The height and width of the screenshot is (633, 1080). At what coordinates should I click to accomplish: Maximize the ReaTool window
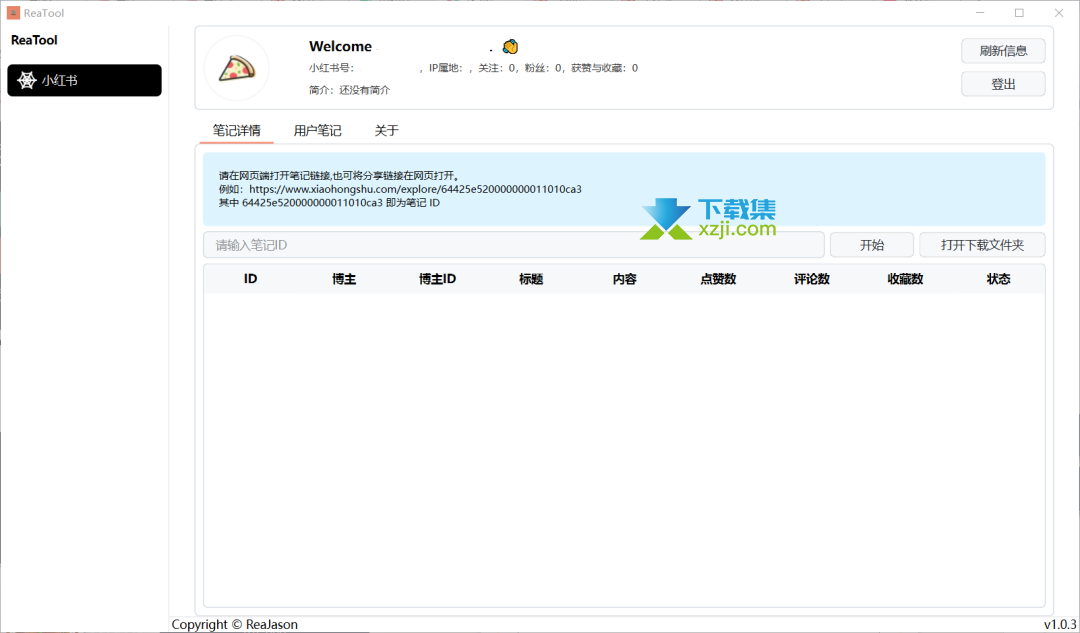pos(1019,12)
